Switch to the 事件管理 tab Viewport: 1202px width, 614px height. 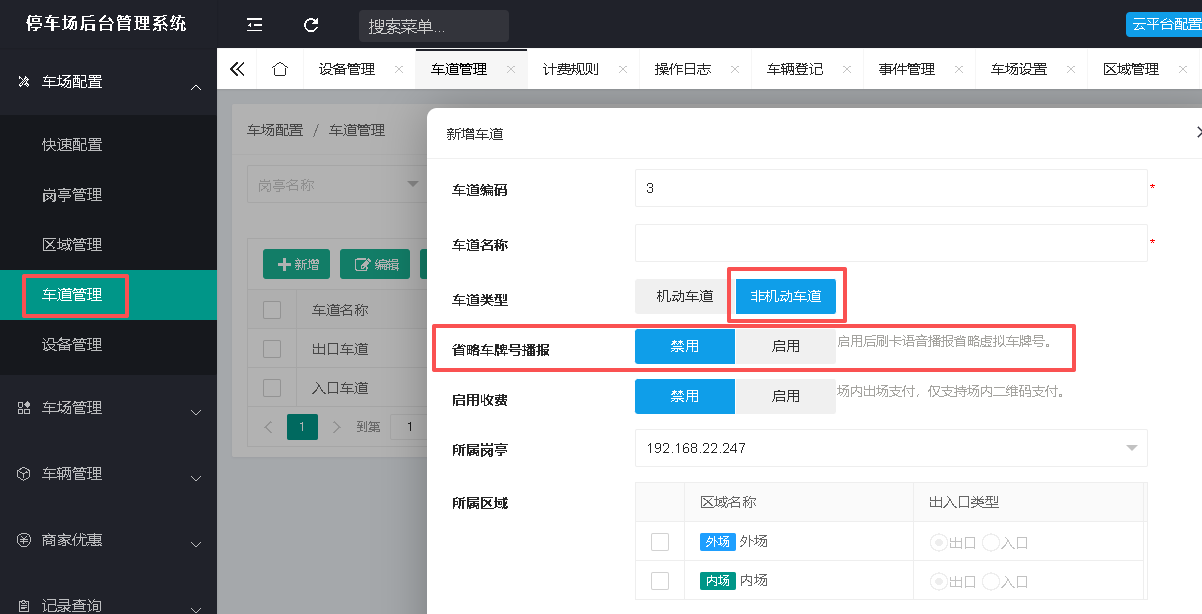(907, 69)
